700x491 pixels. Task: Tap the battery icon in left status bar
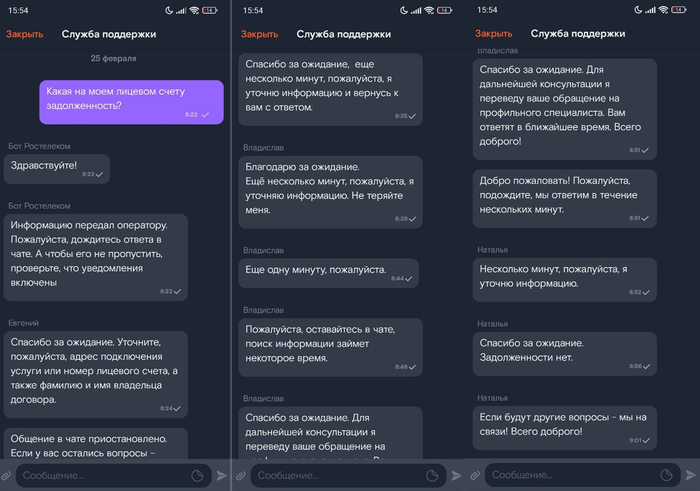coord(209,10)
